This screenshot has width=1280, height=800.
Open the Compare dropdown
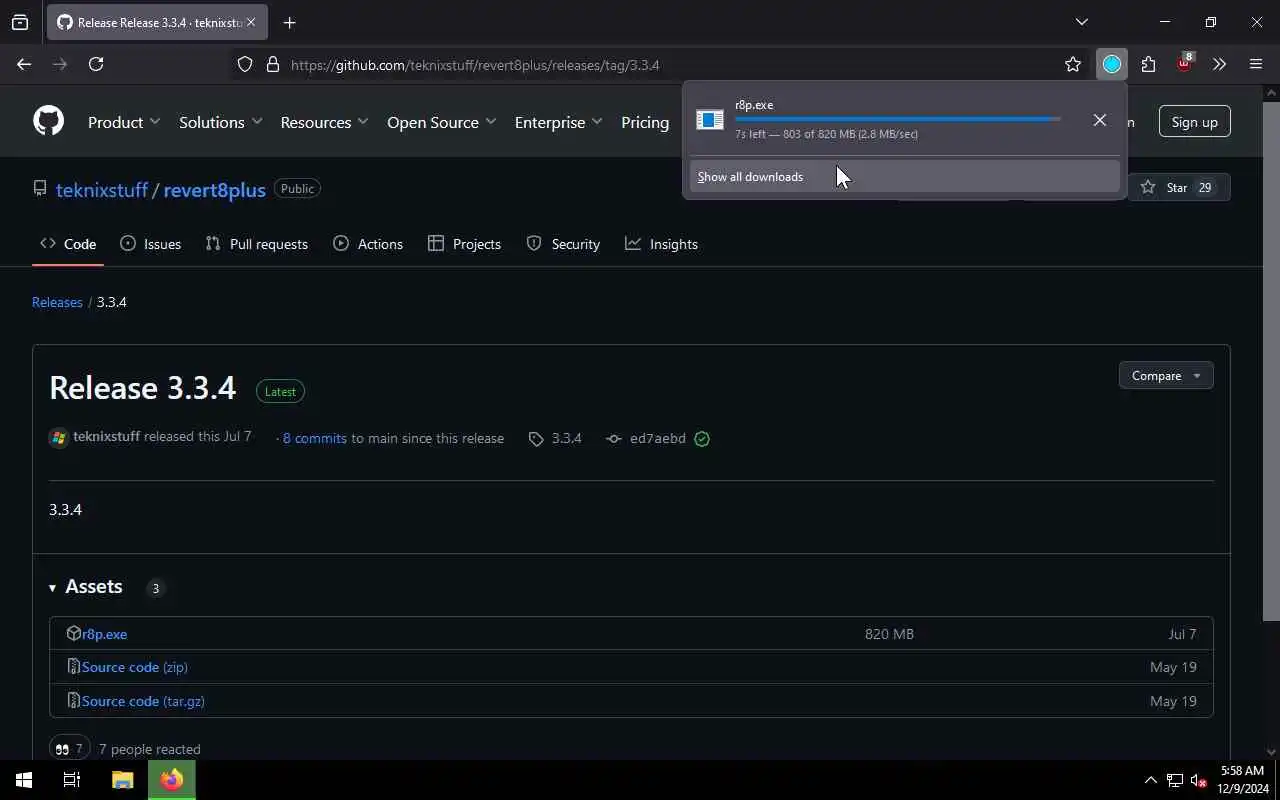click(1166, 376)
